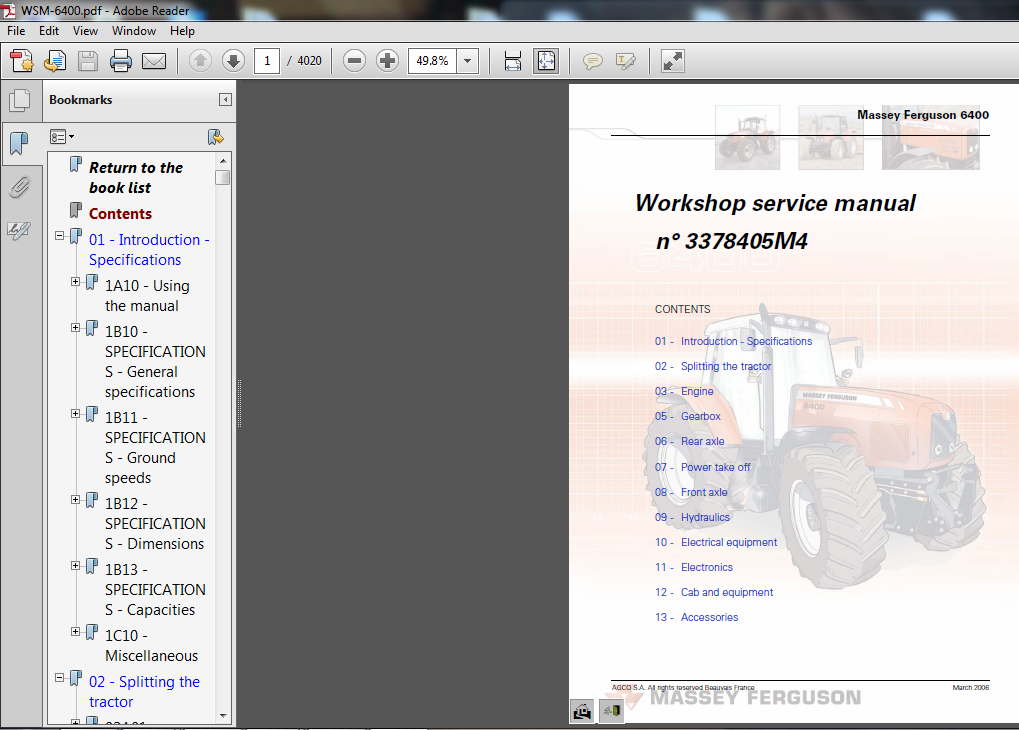Open the 11 - Electronics link
This screenshot has width=1019, height=730.
click(x=693, y=567)
